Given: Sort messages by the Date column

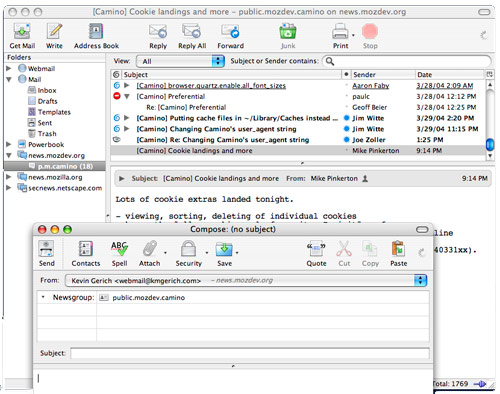Looking at the screenshot, I should pos(450,75).
